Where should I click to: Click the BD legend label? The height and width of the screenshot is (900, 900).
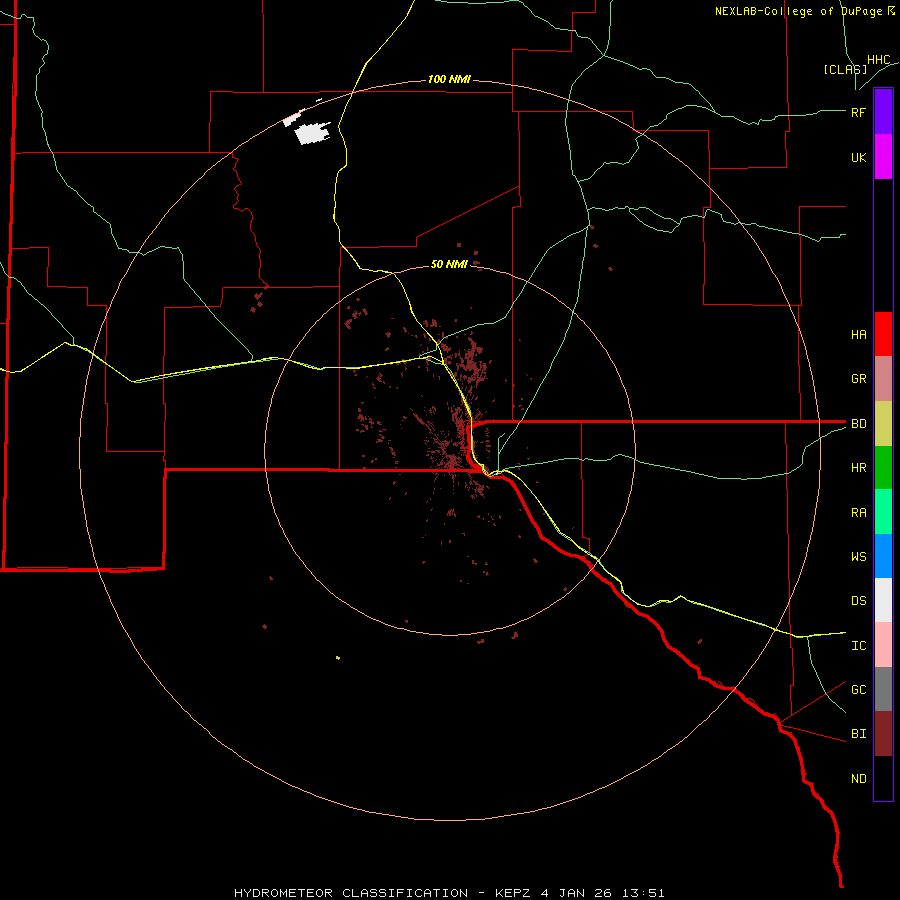[x=858, y=424]
